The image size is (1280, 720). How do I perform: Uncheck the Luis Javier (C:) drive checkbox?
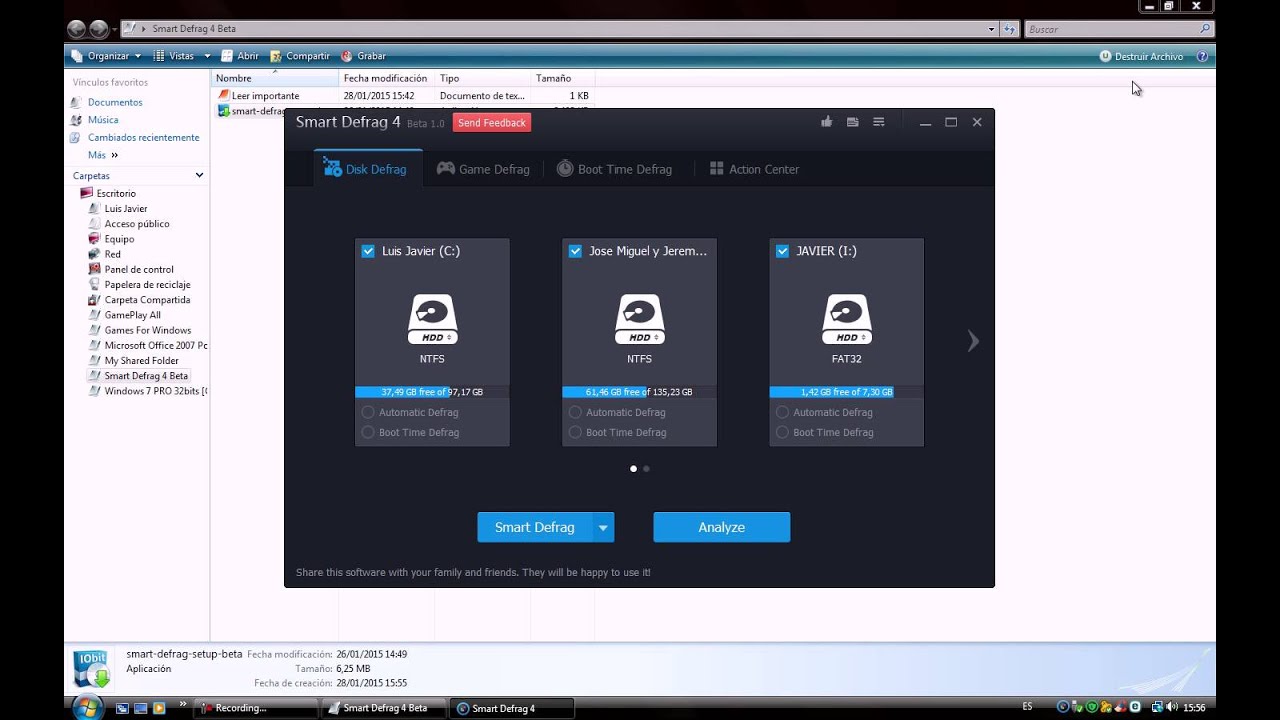[x=368, y=251]
